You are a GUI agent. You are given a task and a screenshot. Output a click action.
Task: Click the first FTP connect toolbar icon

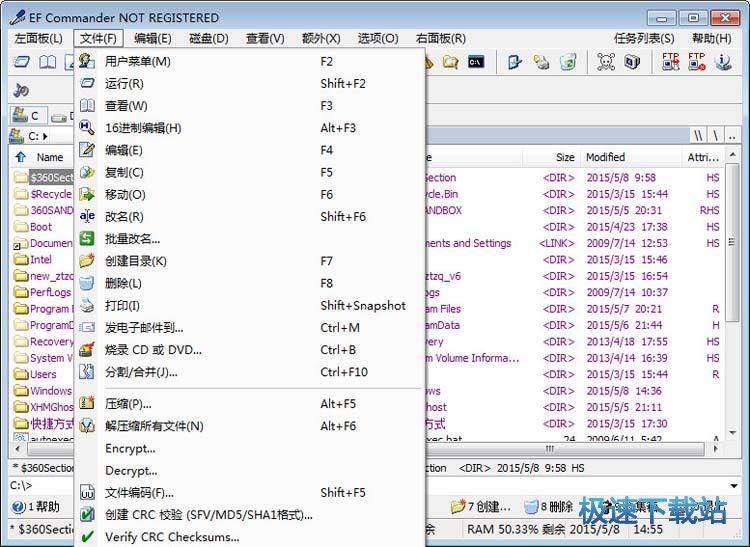pos(671,62)
